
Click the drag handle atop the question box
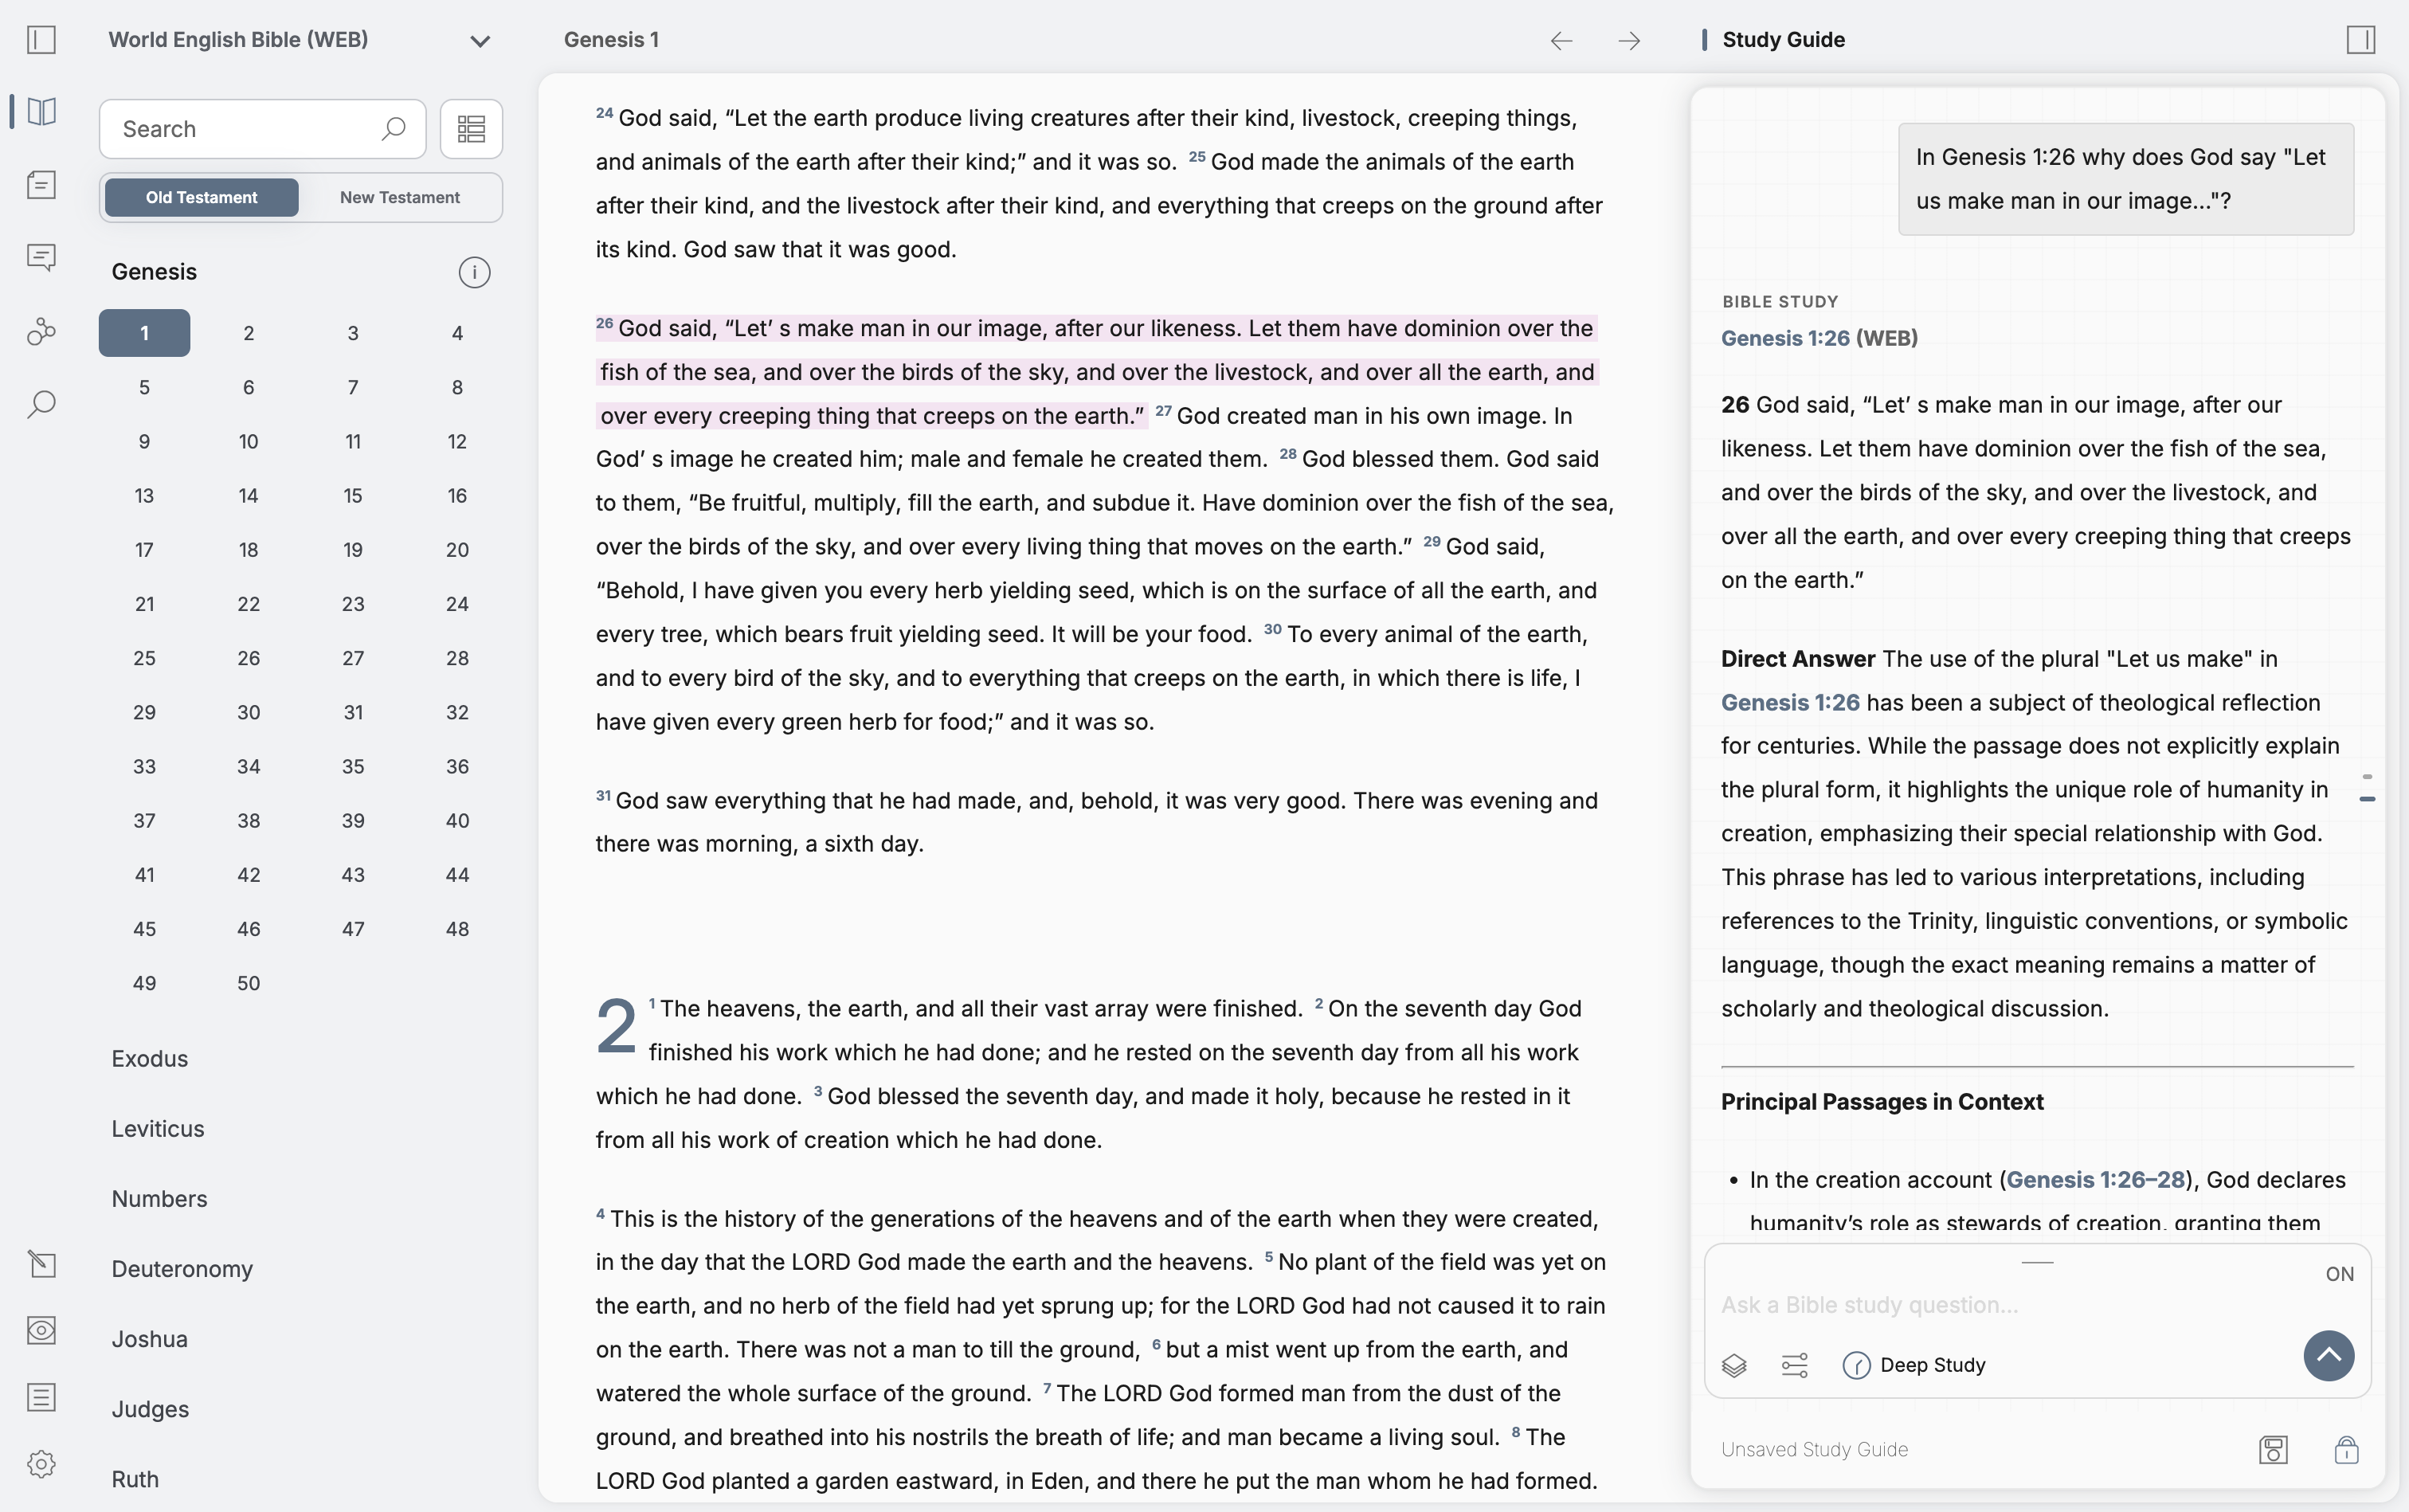click(x=2037, y=1262)
